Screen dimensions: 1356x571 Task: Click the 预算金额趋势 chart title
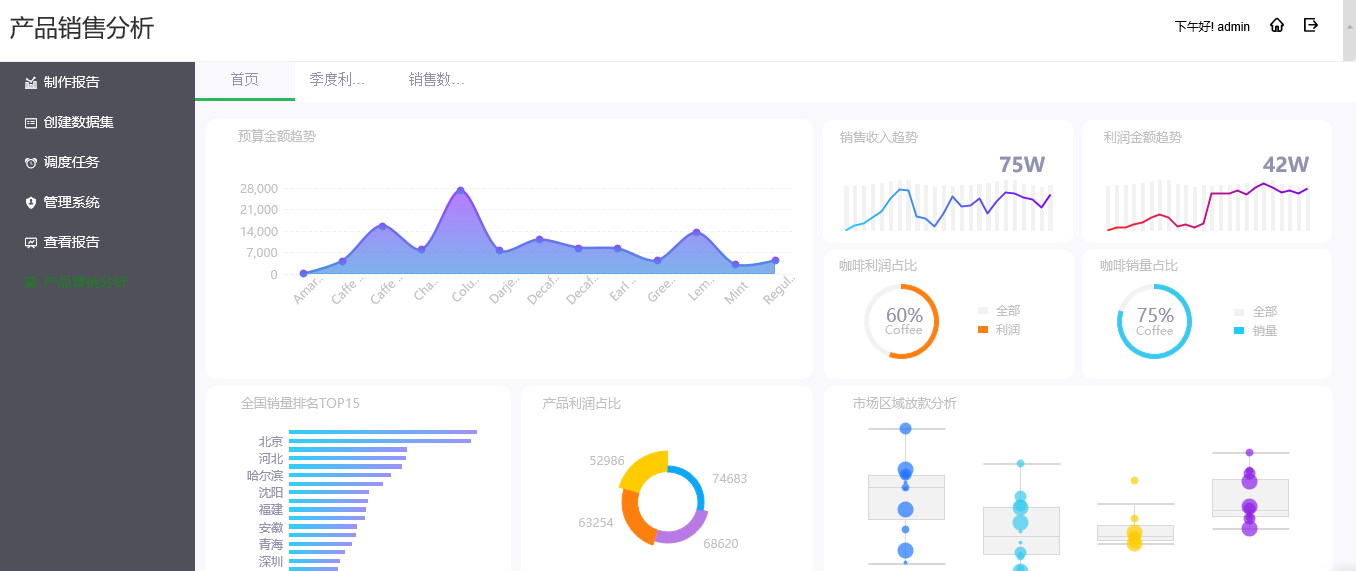point(277,136)
